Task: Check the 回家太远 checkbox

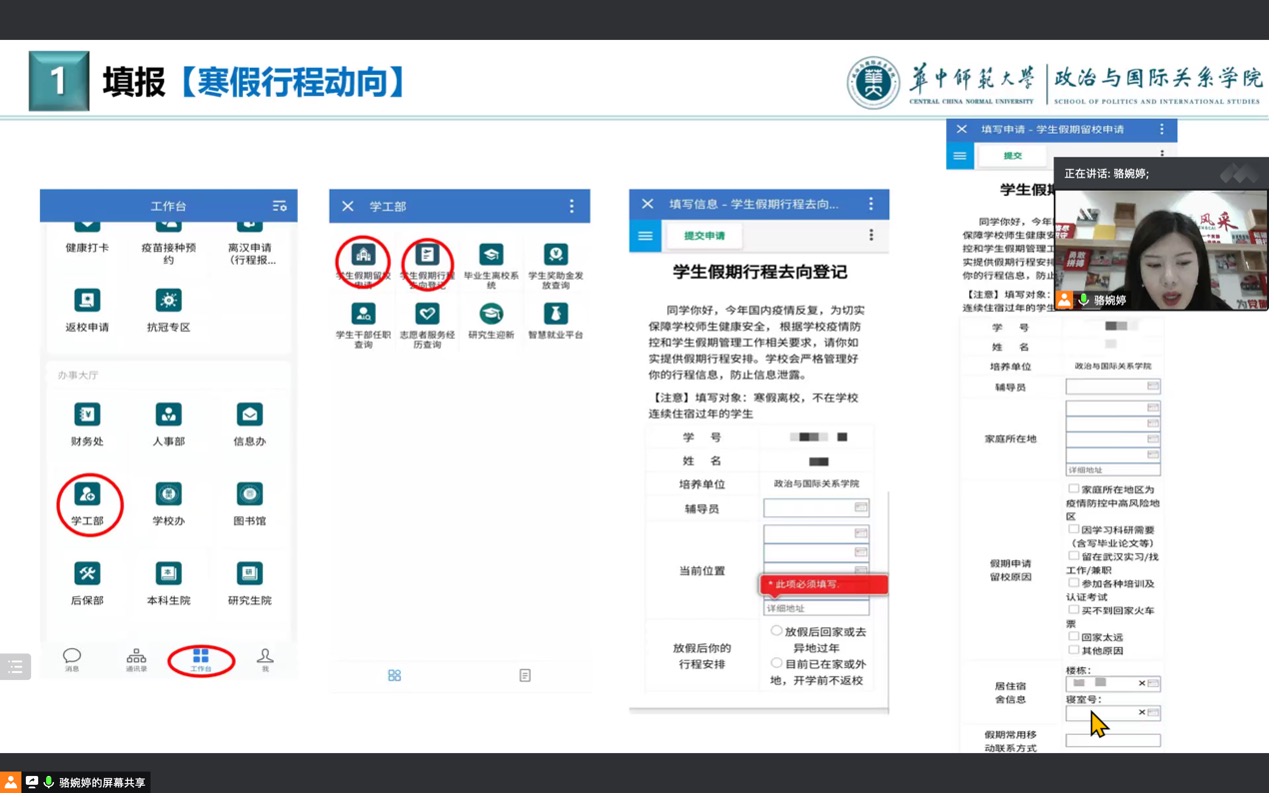Action: coord(1073,636)
